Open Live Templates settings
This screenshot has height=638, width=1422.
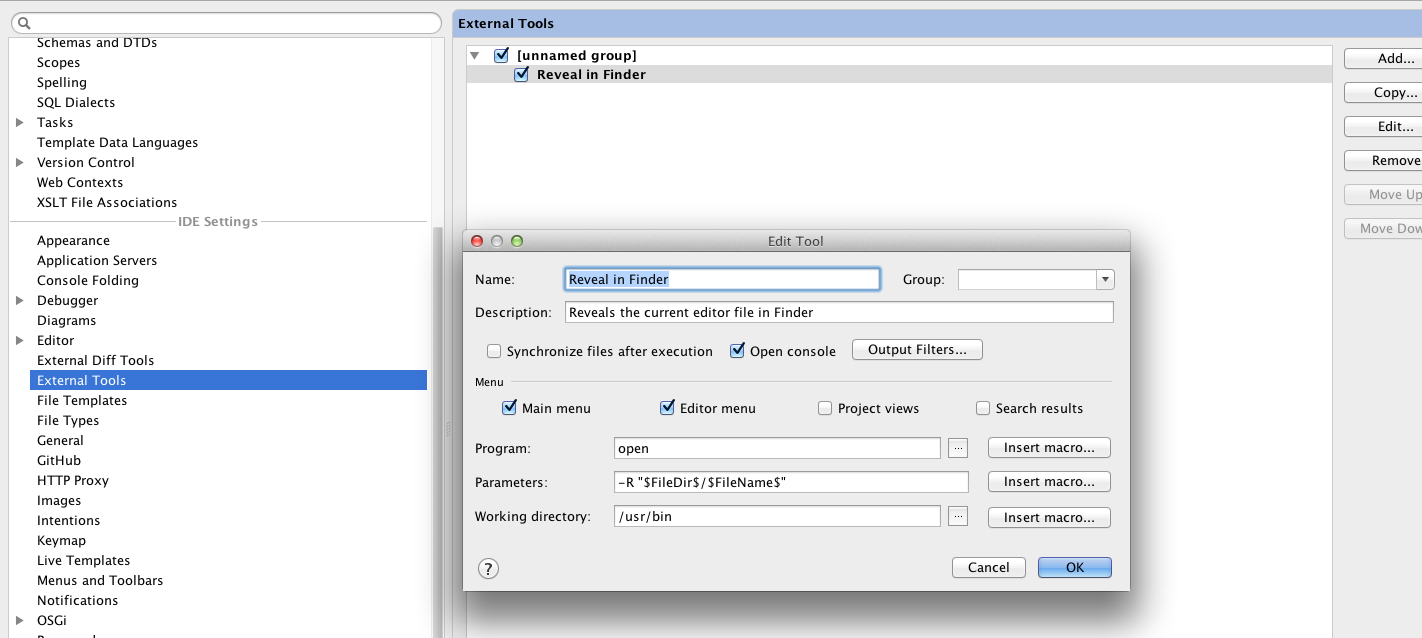pos(83,560)
